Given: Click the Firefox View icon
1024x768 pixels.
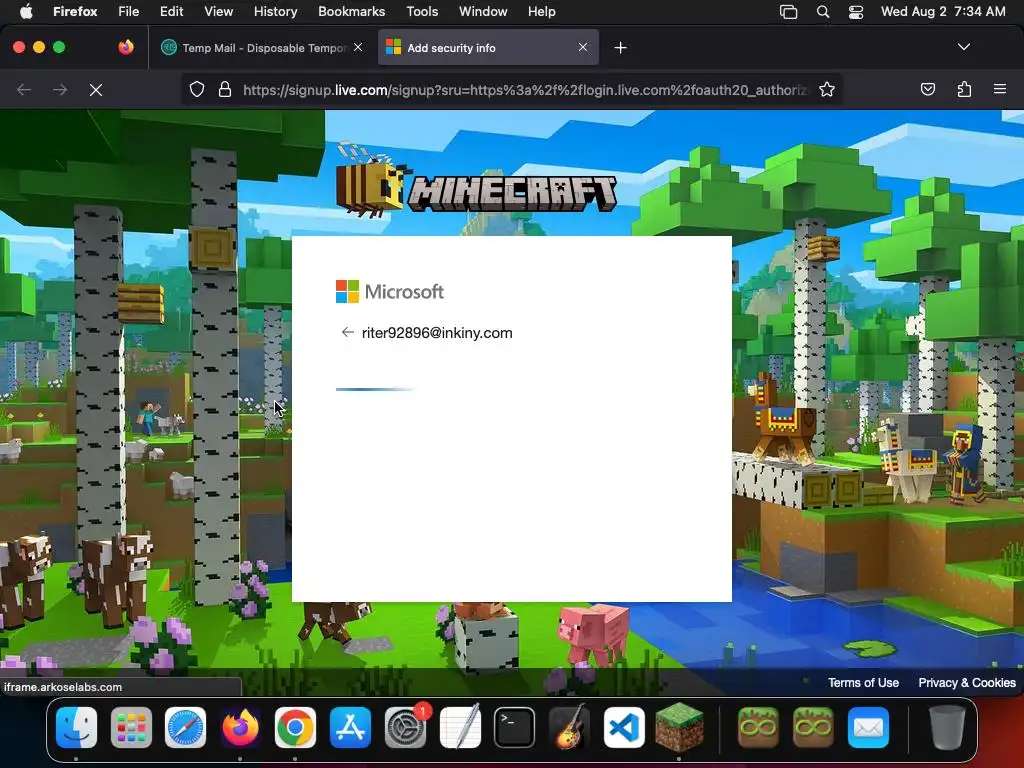Looking at the screenshot, I should pyautogui.click(x=126, y=47).
